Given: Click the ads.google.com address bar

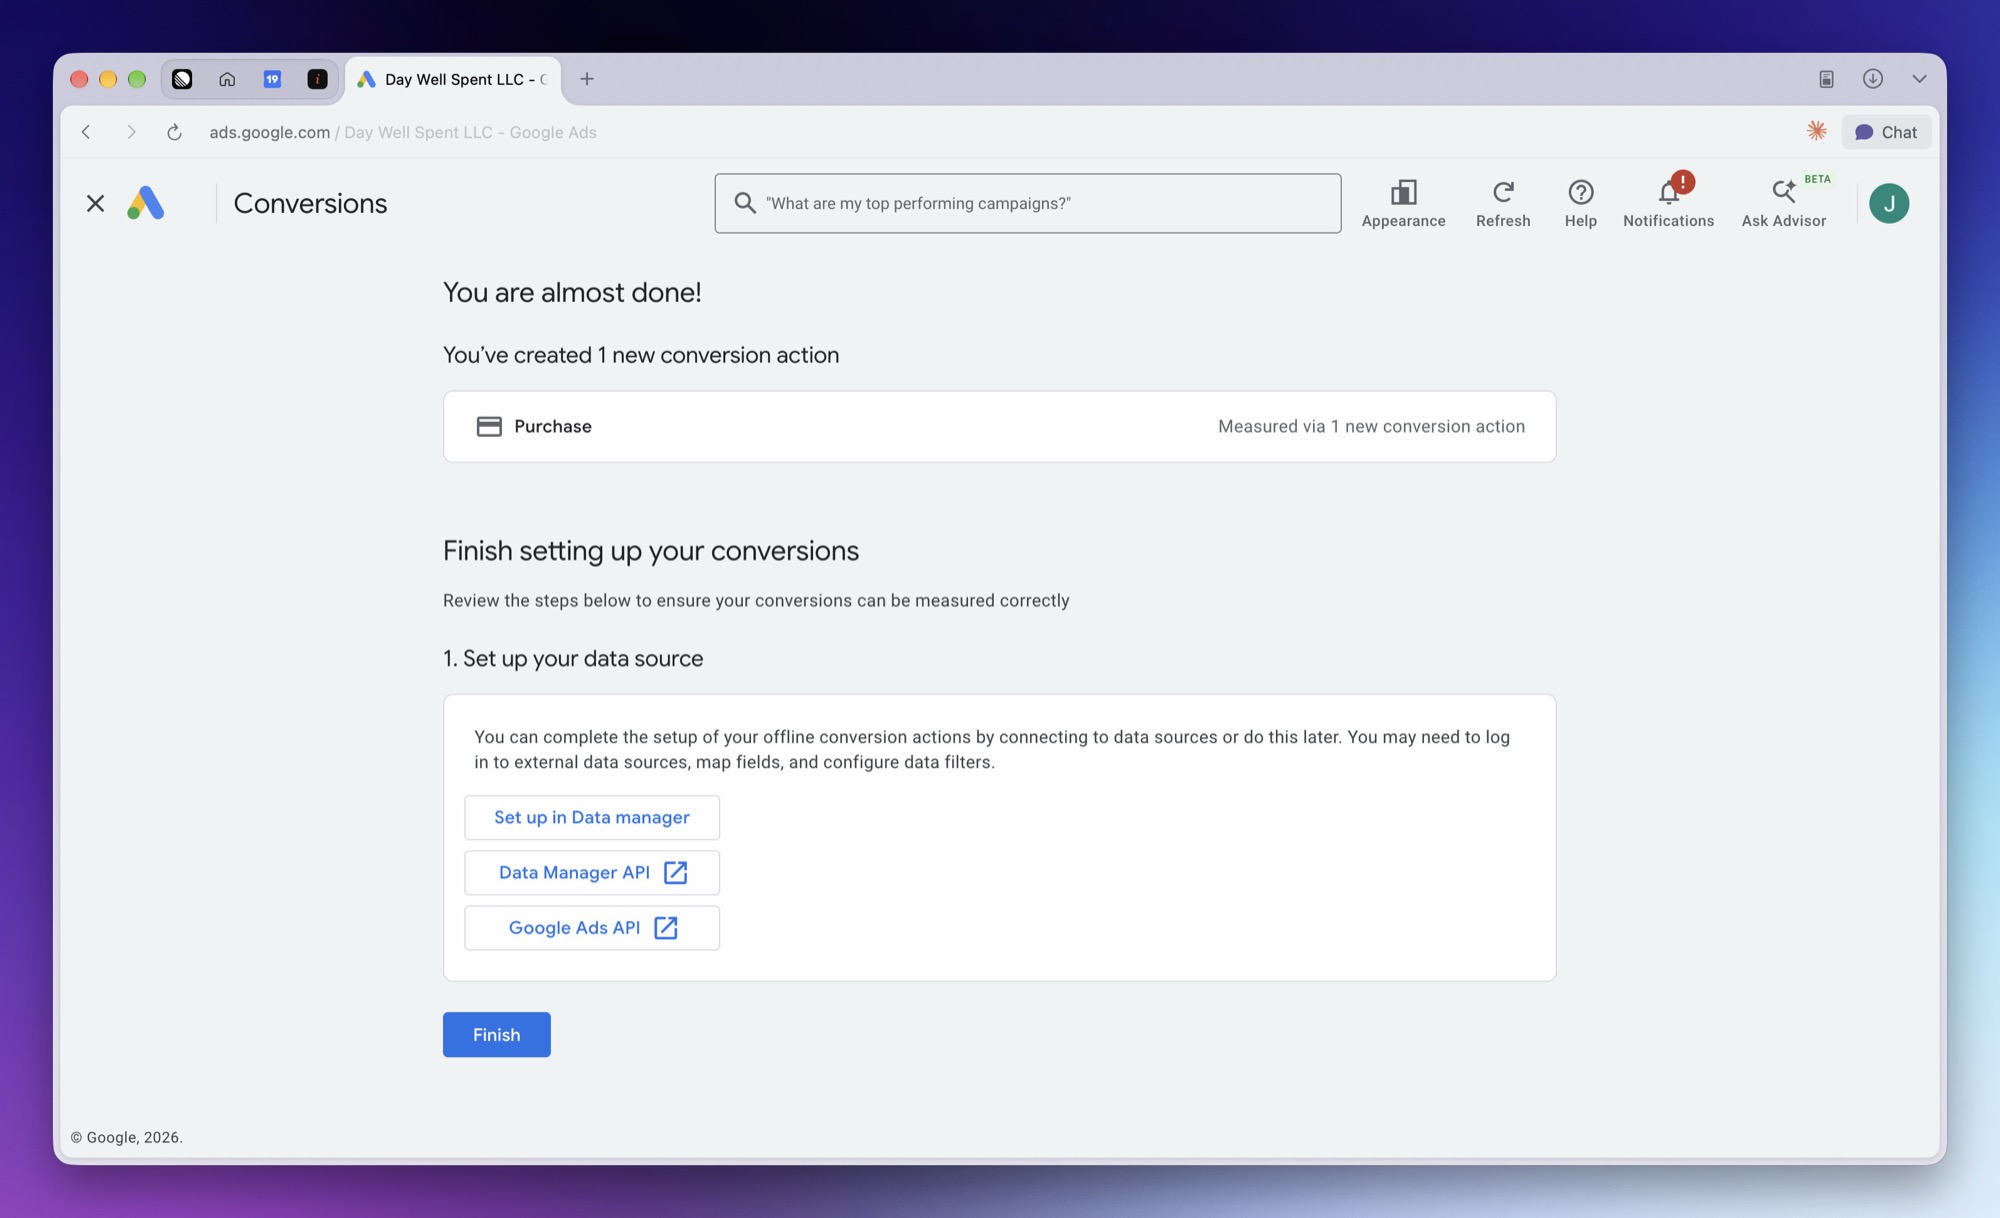Looking at the screenshot, I should click(x=402, y=132).
